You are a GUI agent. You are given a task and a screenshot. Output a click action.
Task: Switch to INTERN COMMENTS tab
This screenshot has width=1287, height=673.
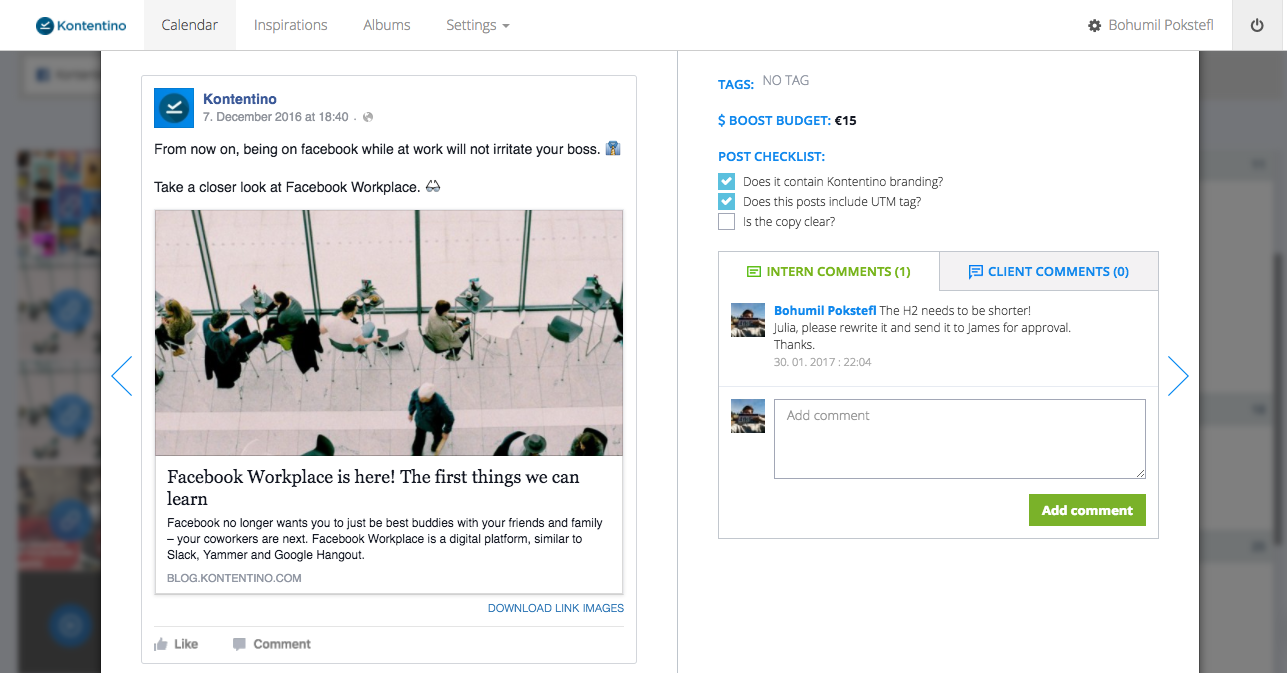click(829, 271)
